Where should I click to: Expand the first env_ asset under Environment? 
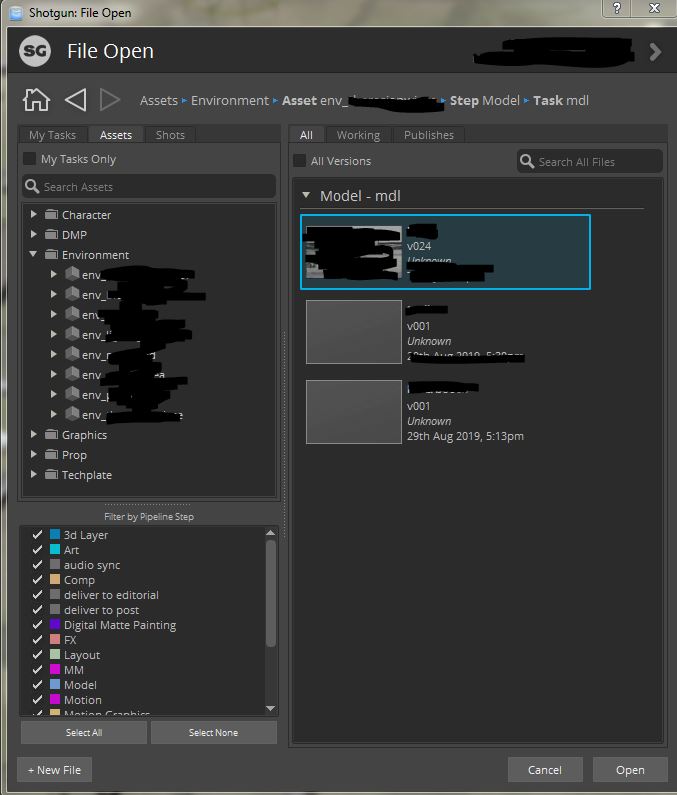point(54,274)
